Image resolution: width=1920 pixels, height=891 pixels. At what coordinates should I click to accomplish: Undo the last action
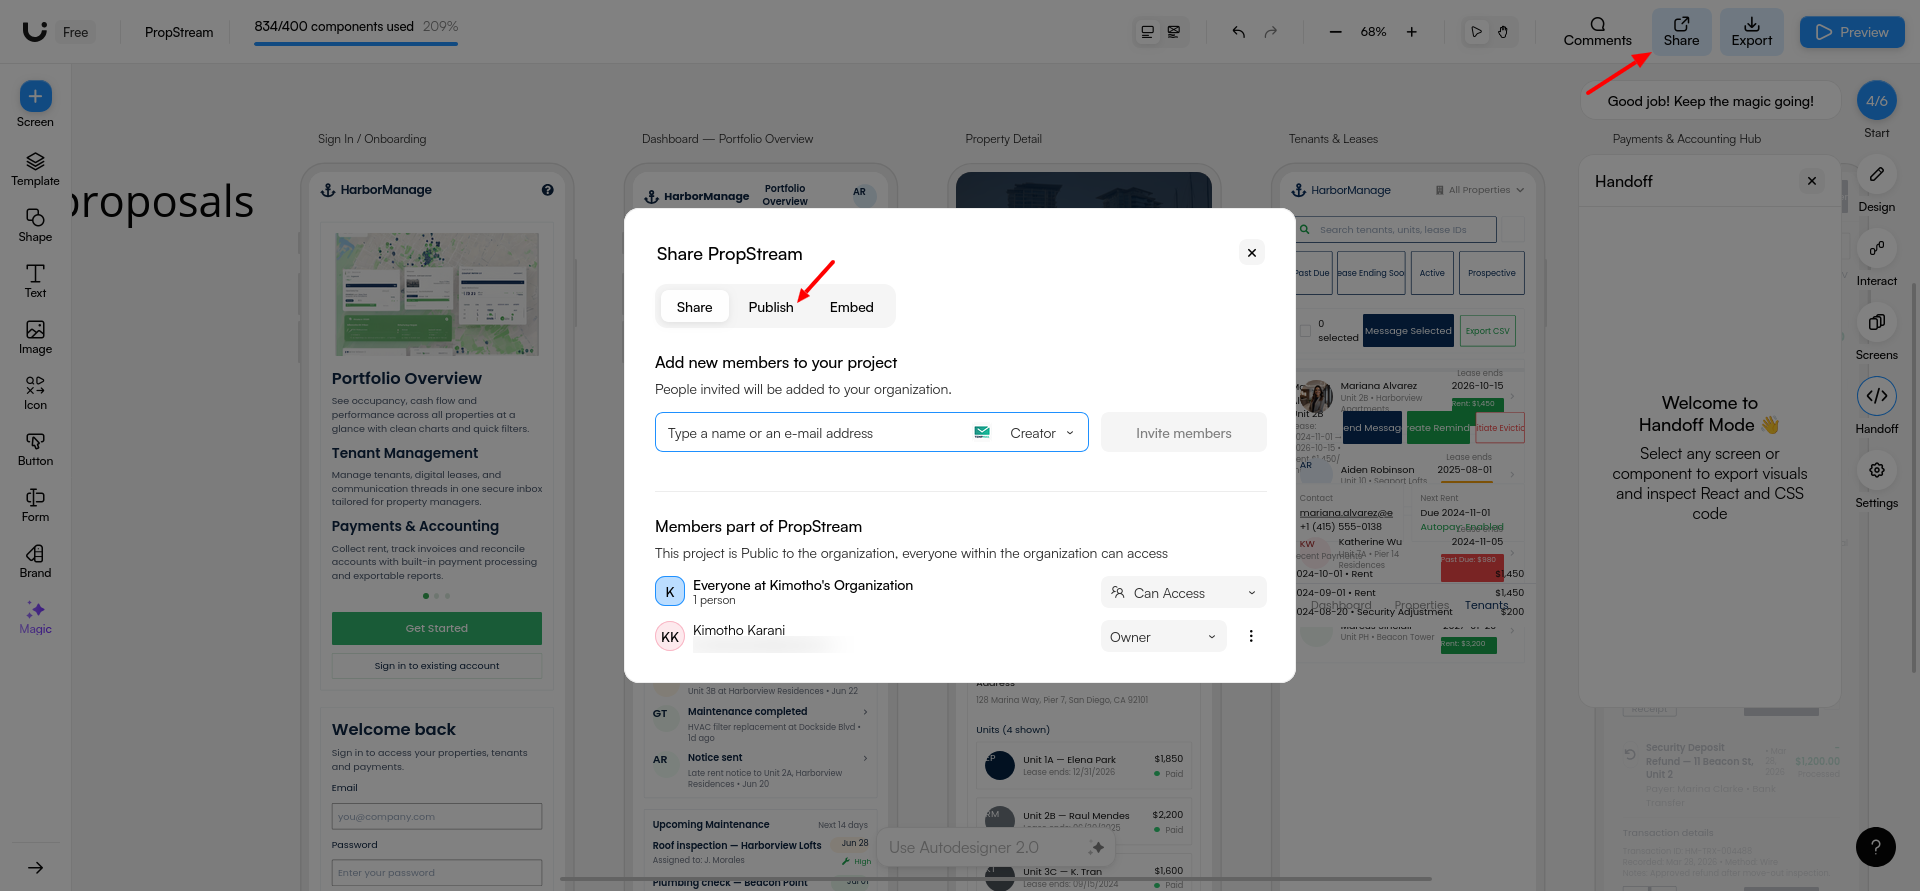pyautogui.click(x=1239, y=32)
